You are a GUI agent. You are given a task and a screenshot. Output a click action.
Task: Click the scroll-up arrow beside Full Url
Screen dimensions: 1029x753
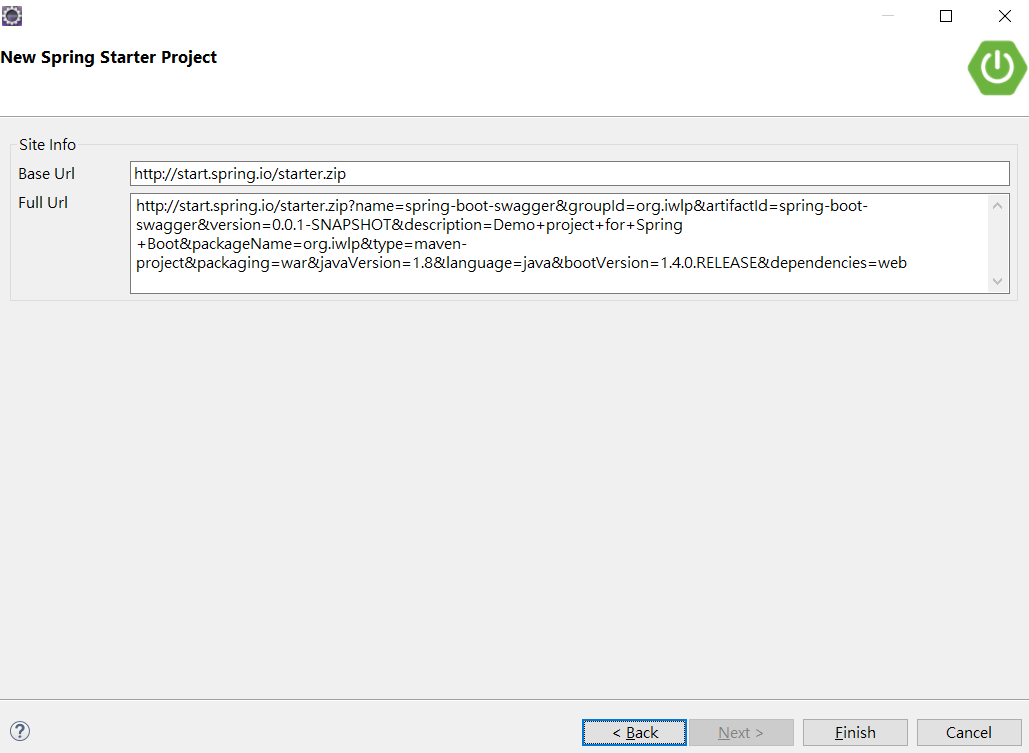997,204
